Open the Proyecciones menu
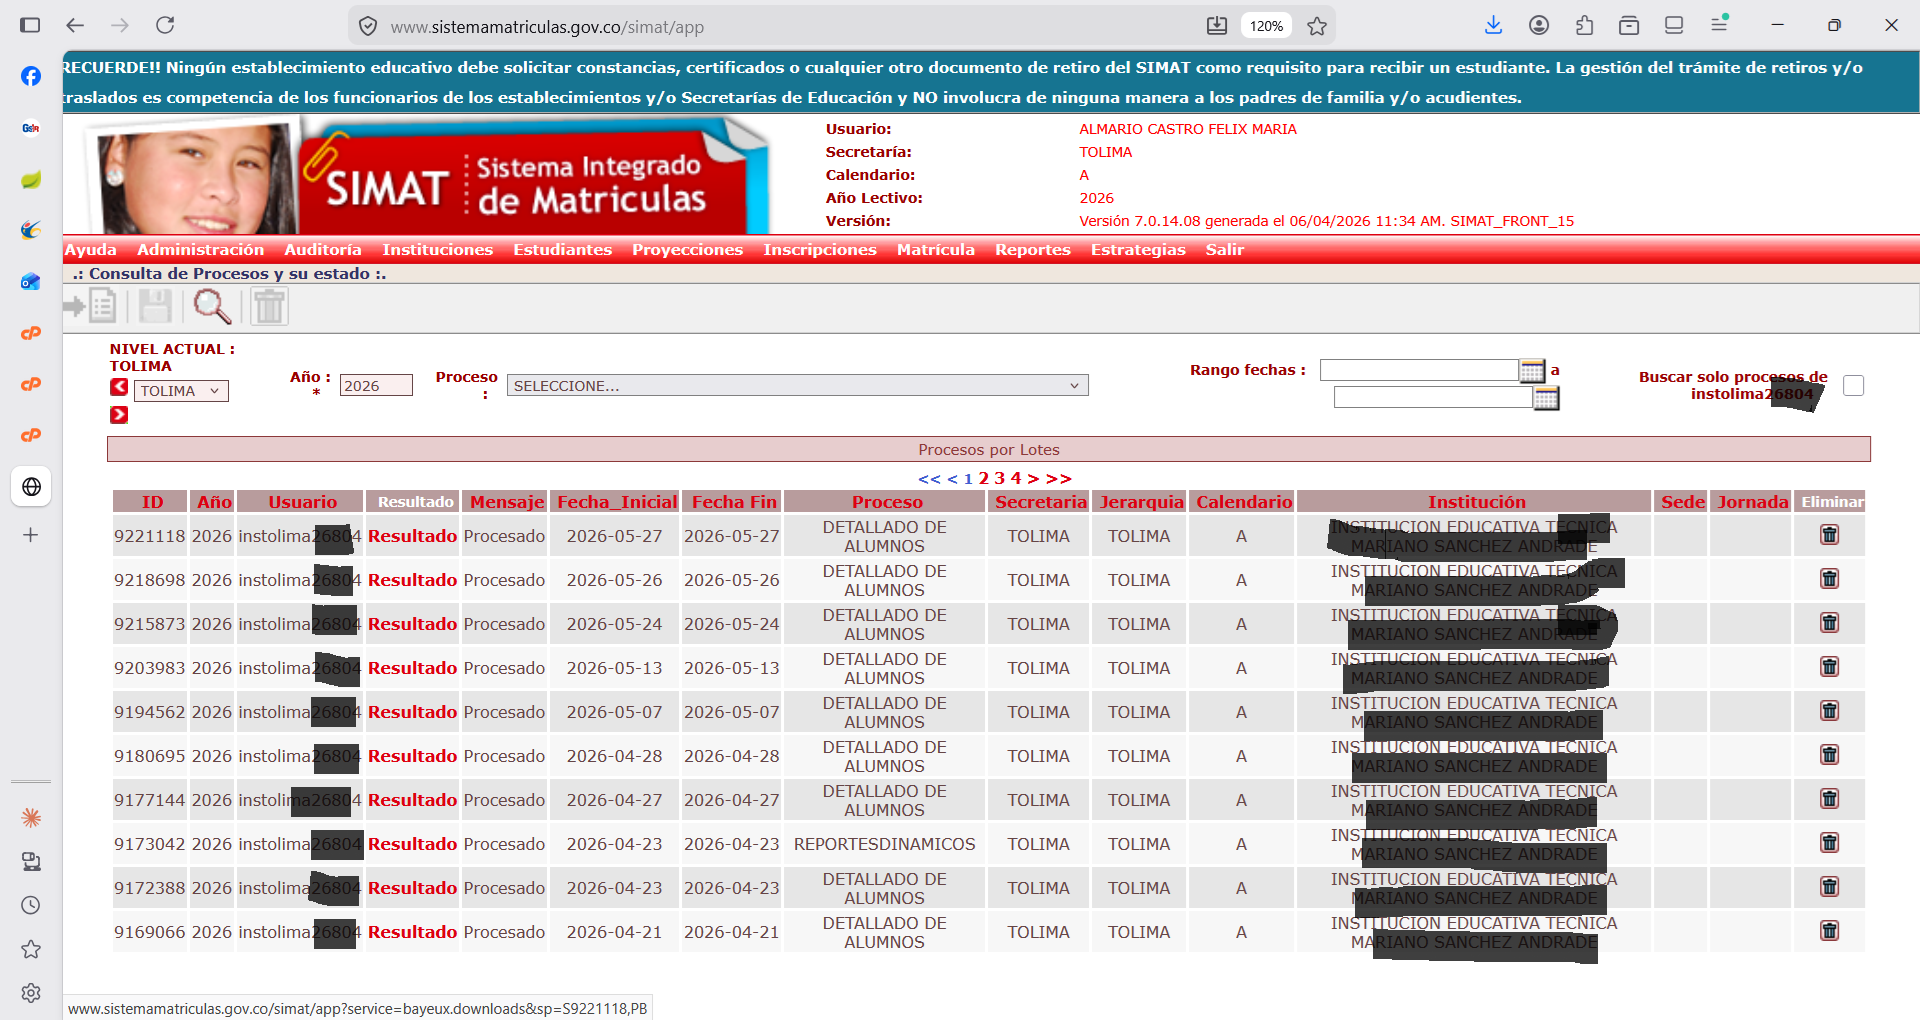Viewport: 1920px width, 1020px height. 687,250
